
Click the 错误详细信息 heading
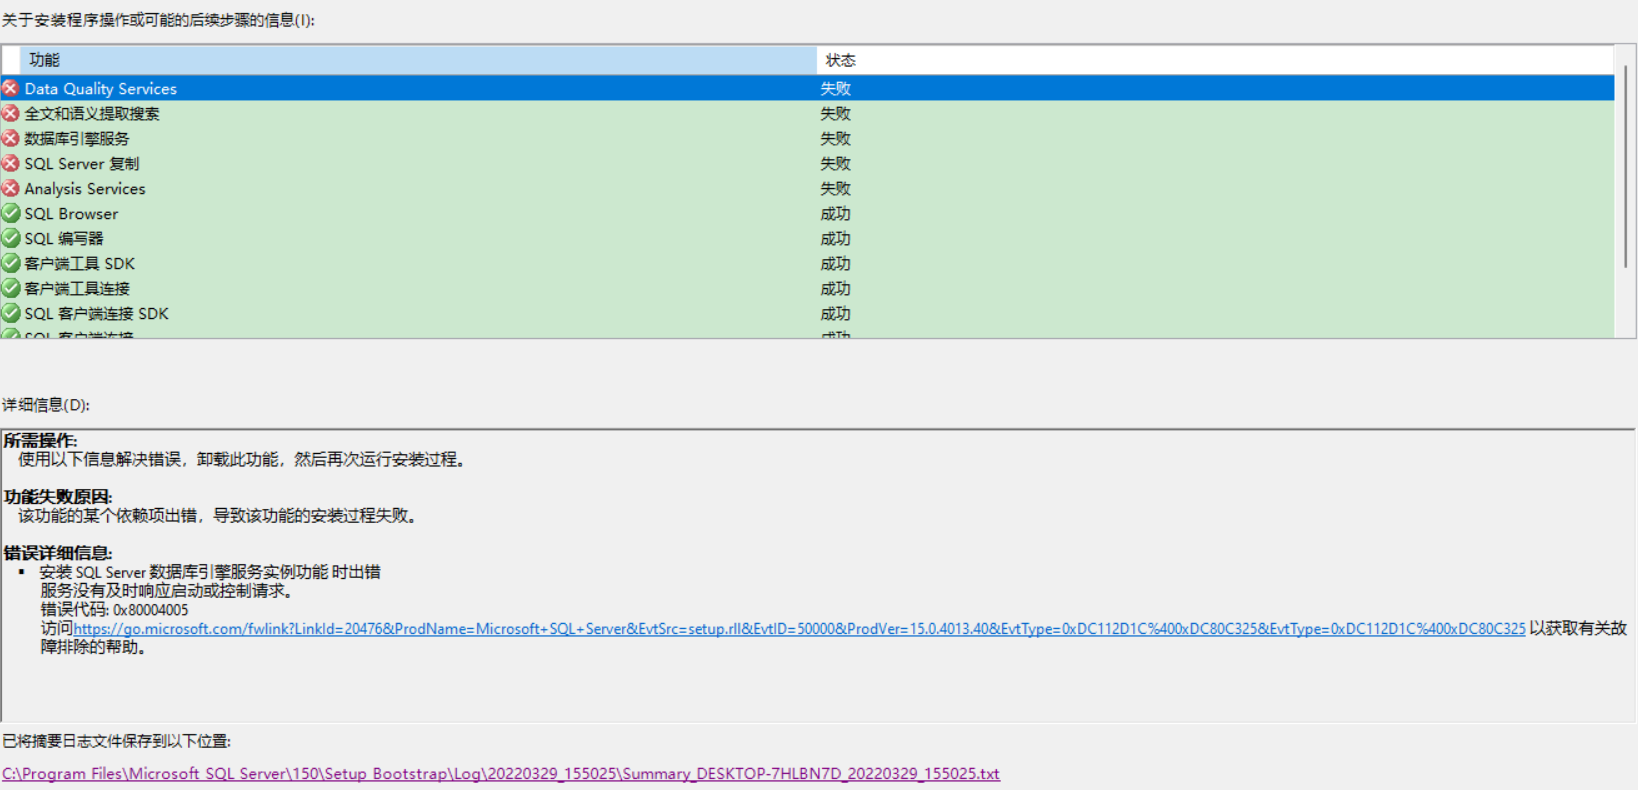click(58, 553)
